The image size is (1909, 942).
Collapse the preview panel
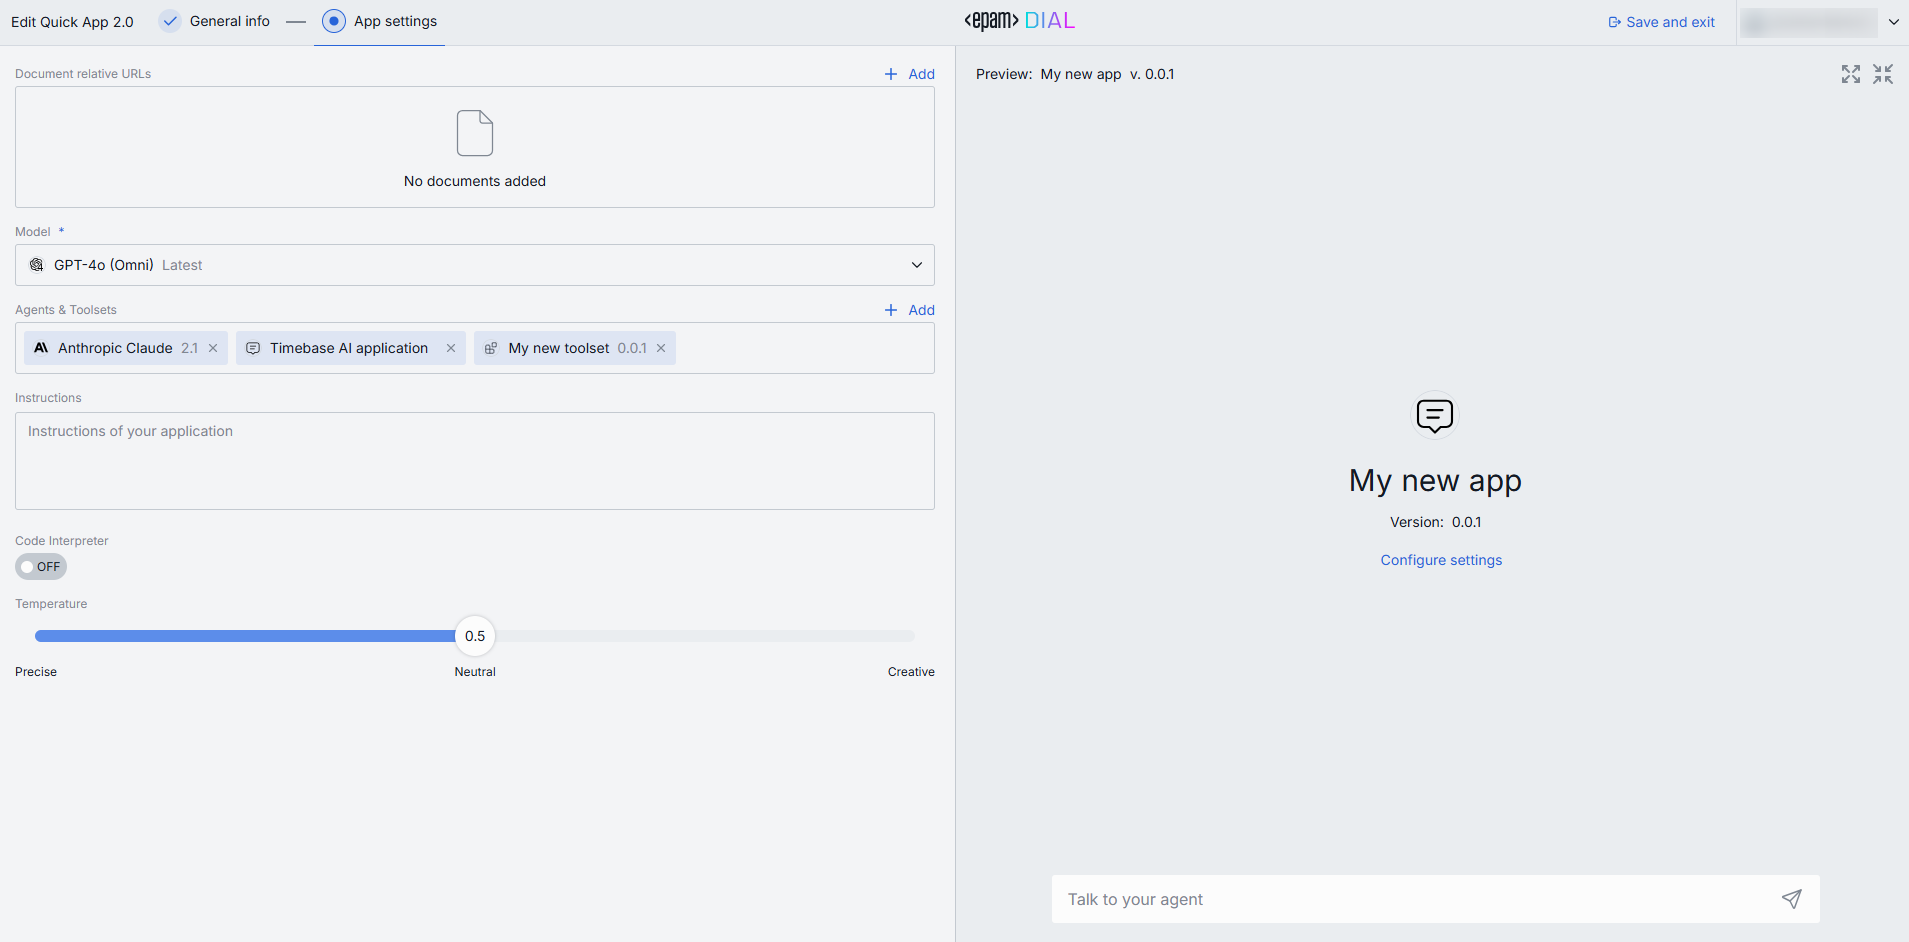click(x=1883, y=74)
